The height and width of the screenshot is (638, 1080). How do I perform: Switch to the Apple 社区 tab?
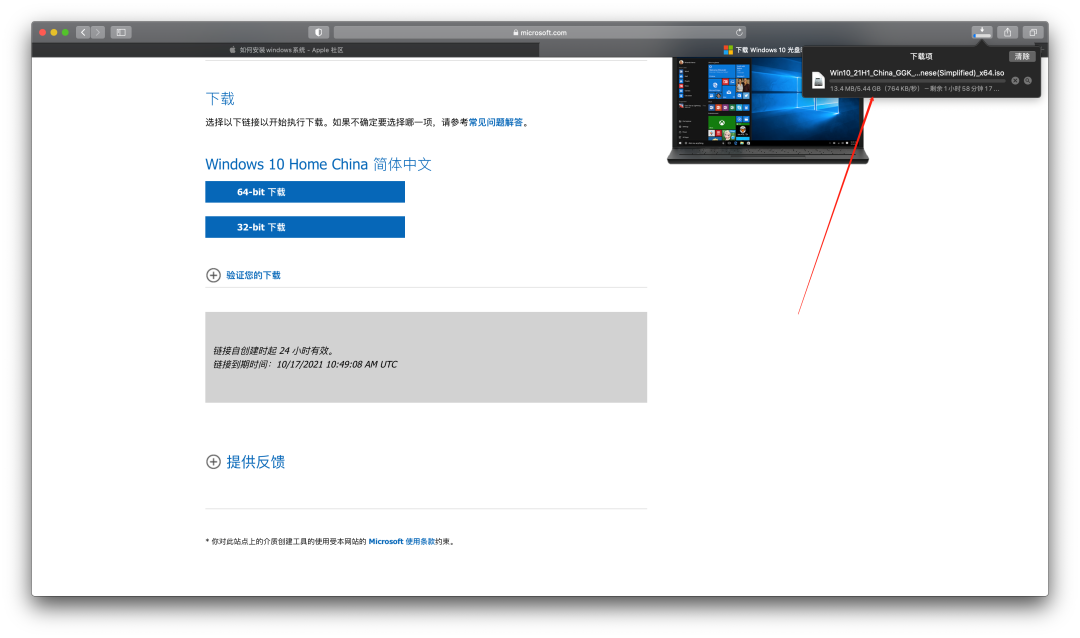[x=286, y=50]
